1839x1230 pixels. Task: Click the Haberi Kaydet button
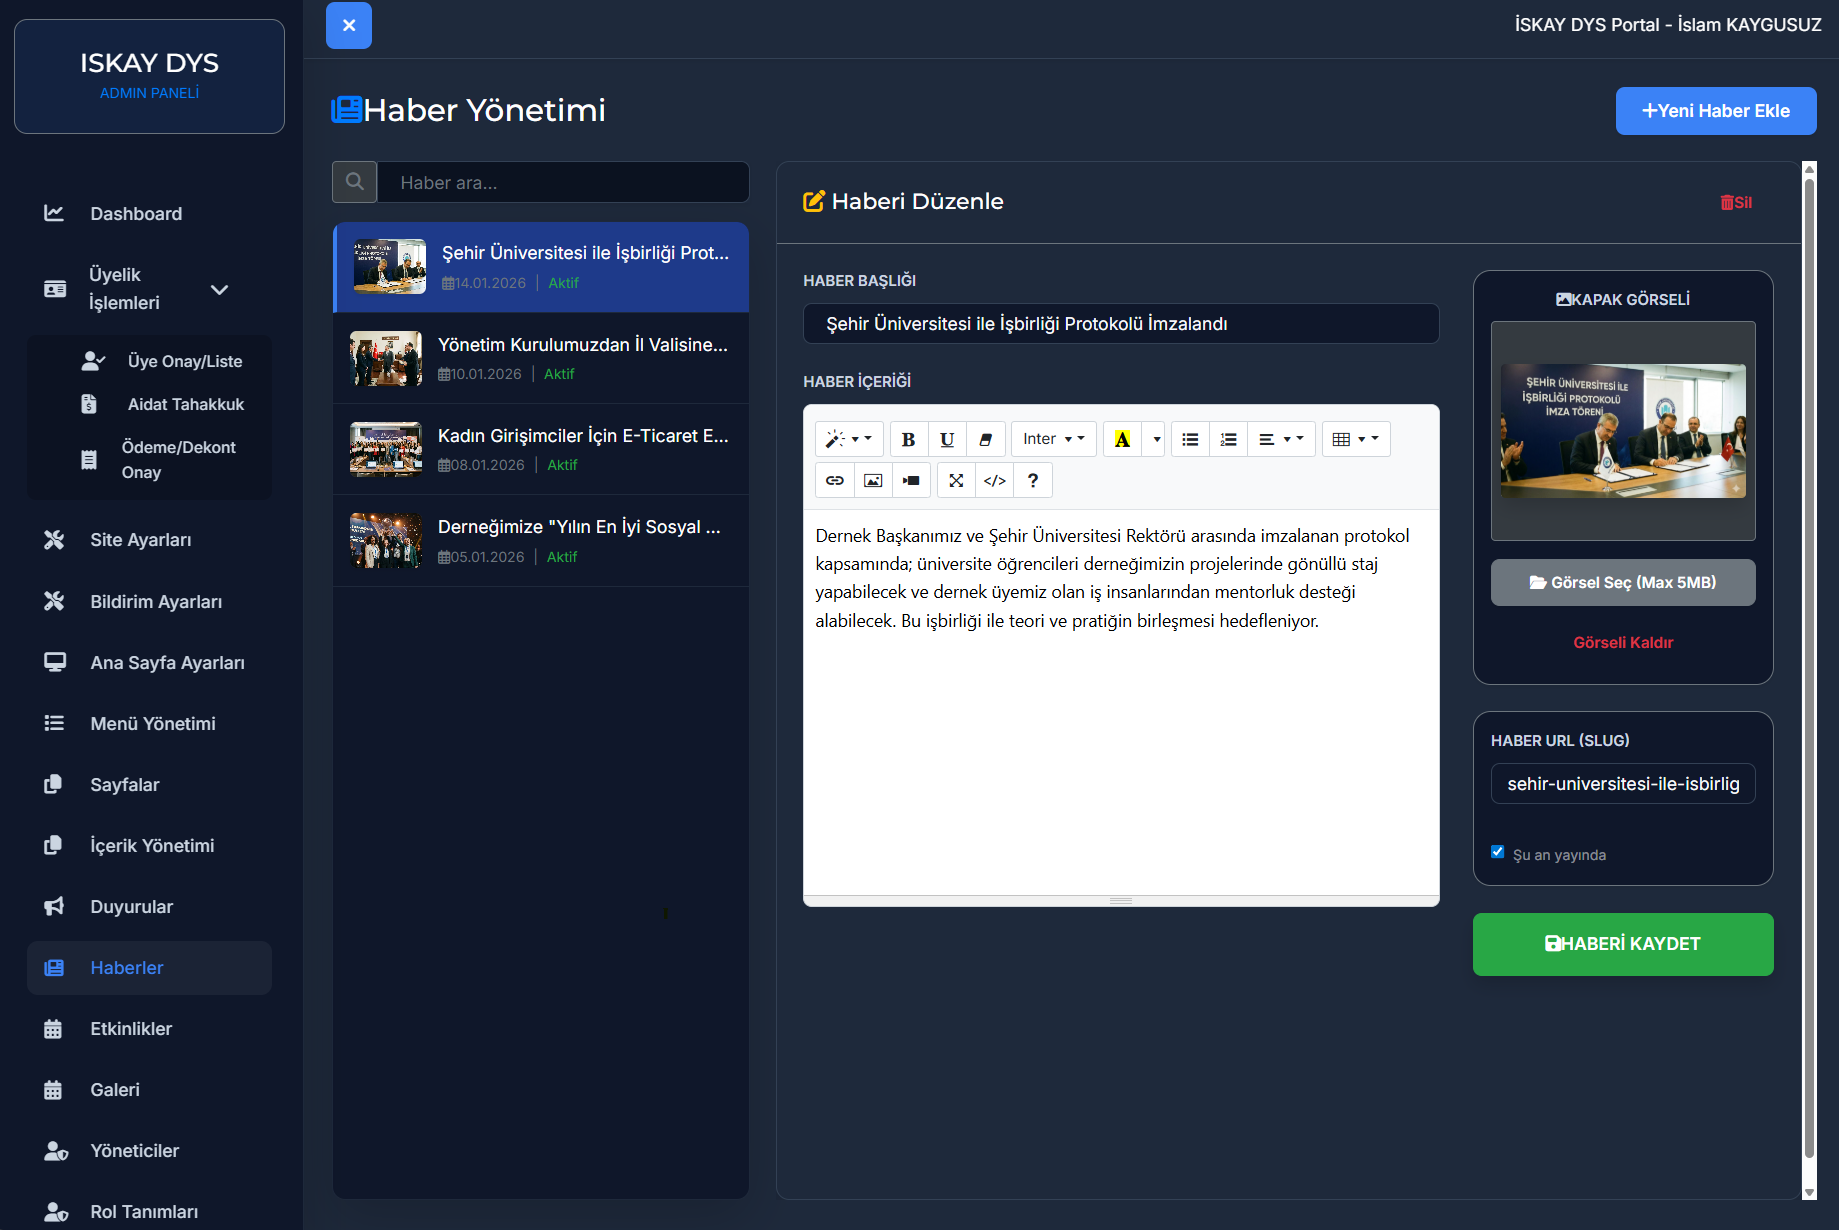pyautogui.click(x=1622, y=944)
